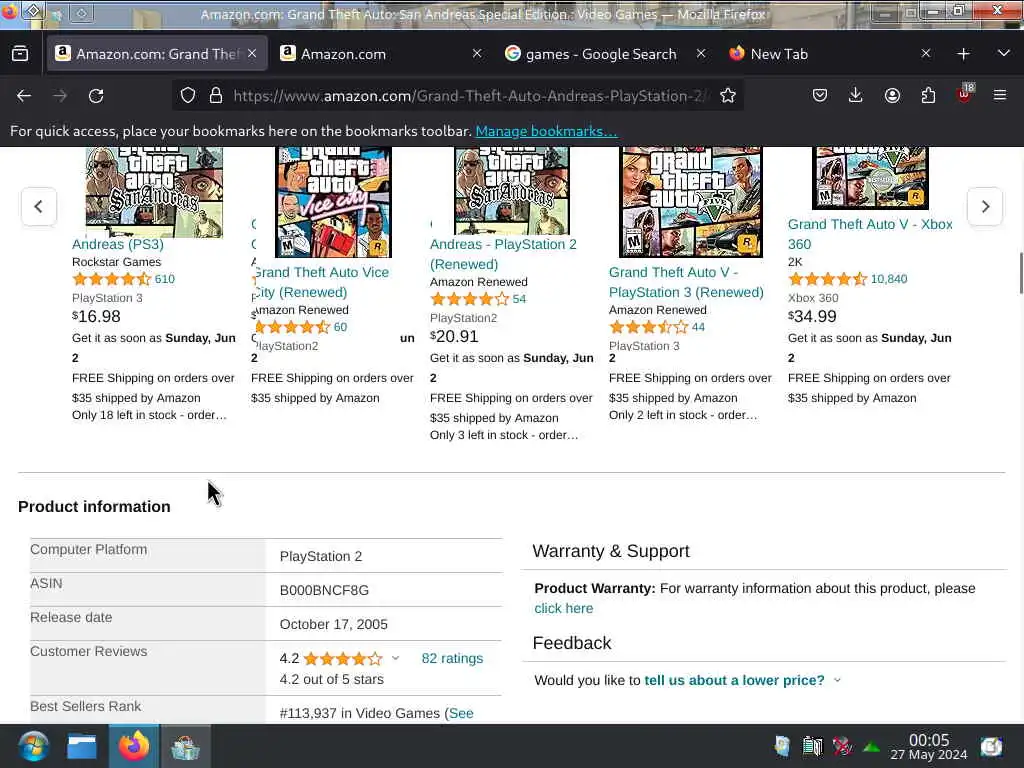Open Grand Theft Auto V - PlayStation 3 (Renewed) link
The image size is (1024, 768).
(x=686, y=282)
